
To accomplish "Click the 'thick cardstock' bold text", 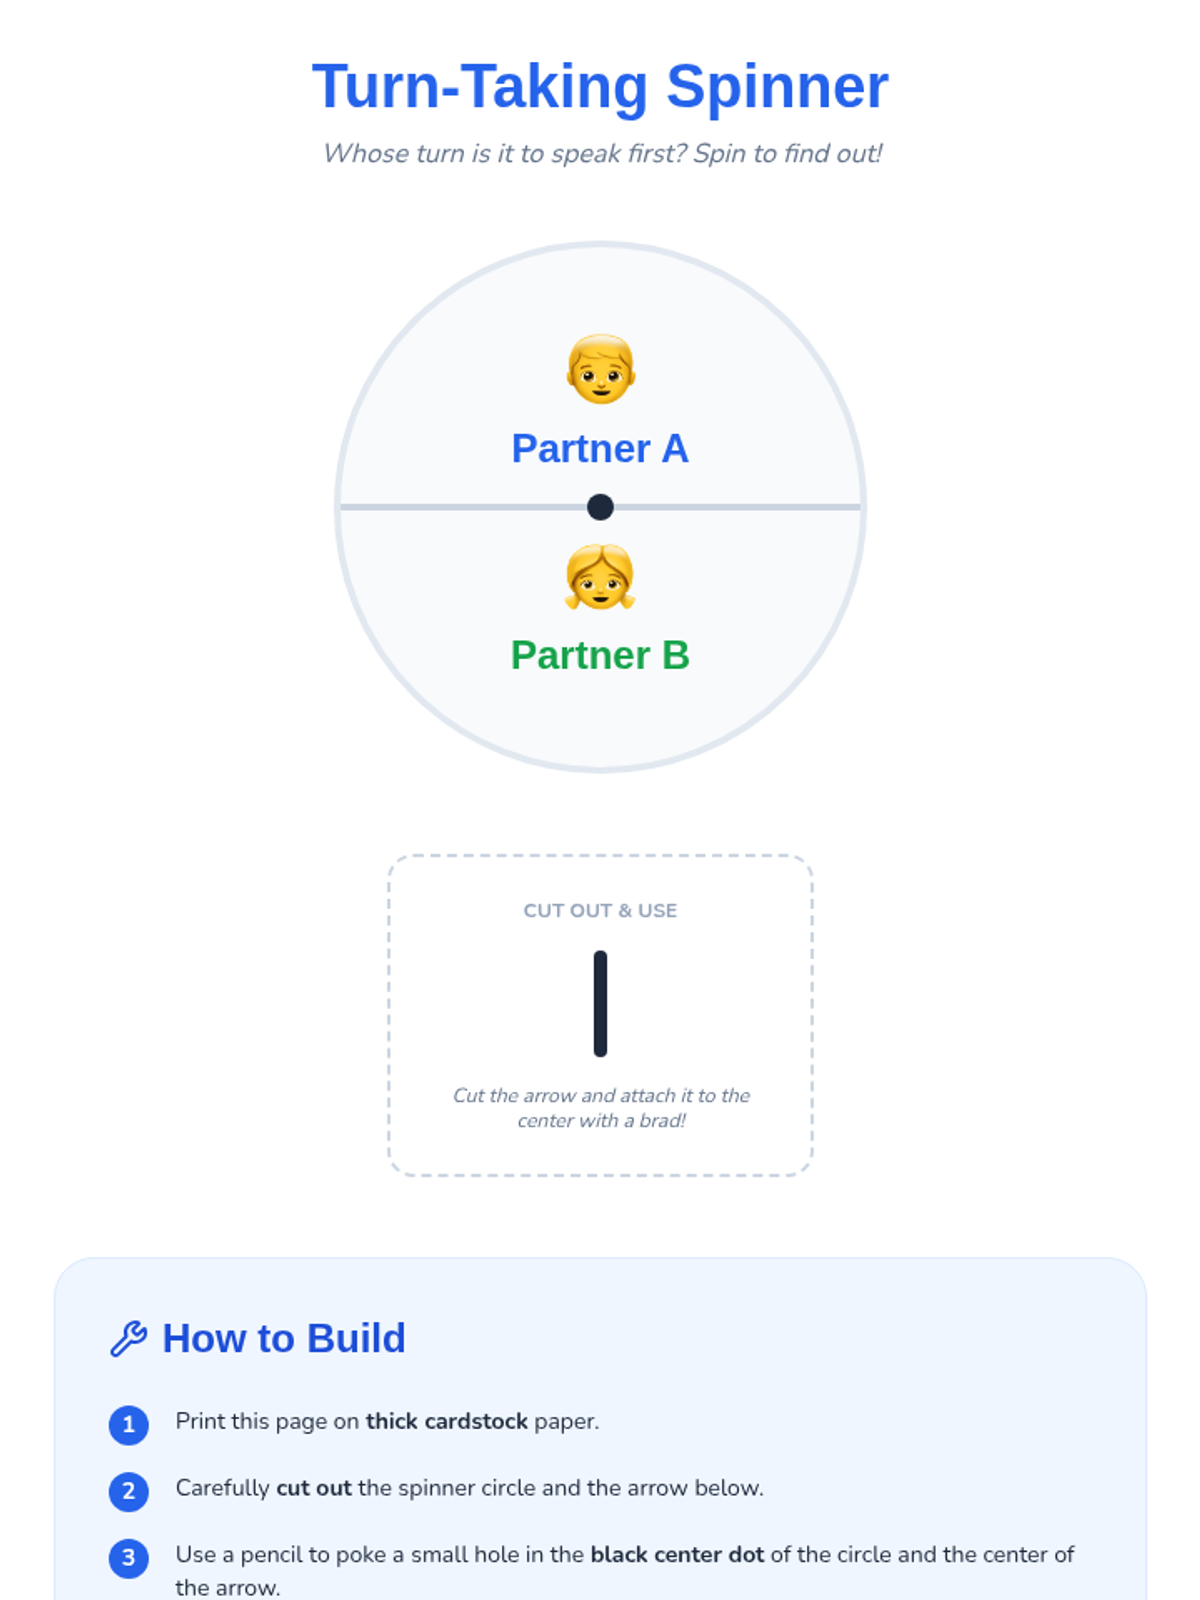I will pyautogui.click(x=446, y=1421).
